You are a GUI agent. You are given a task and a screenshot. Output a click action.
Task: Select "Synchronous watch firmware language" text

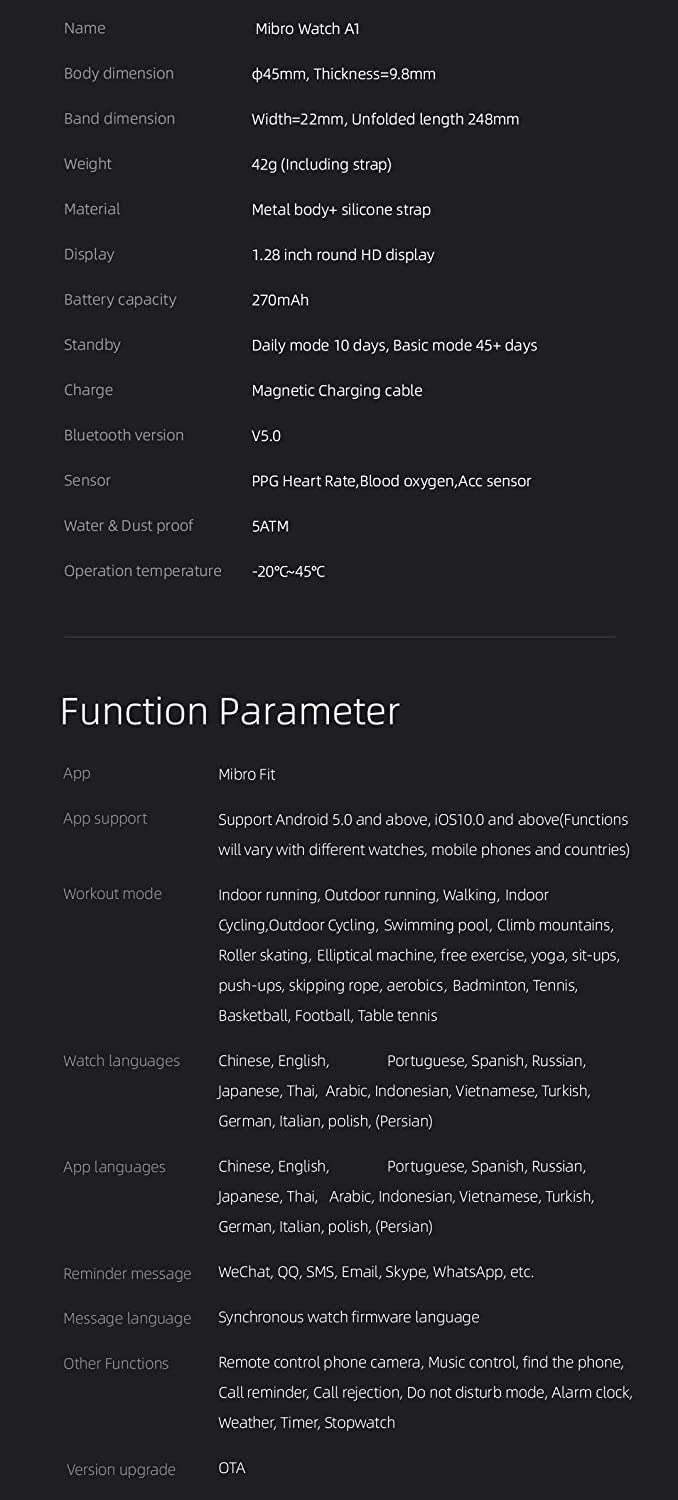(x=348, y=1317)
